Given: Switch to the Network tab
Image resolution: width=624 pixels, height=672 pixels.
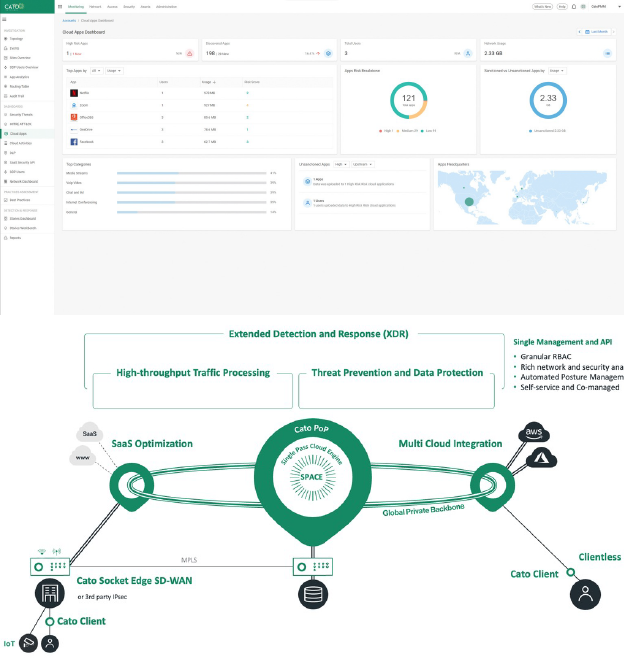Looking at the screenshot, I should pos(95,7).
